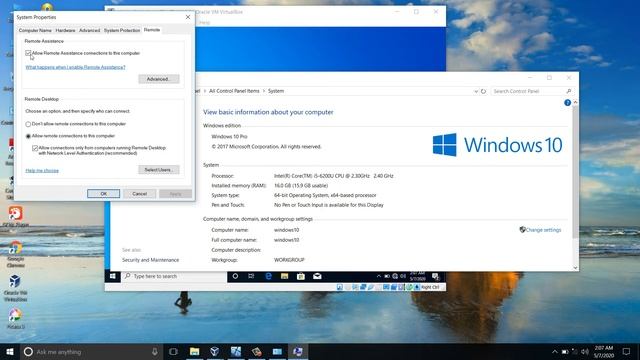Open host Action Center notifications icon
The image size is (640, 360).
click(627, 352)
